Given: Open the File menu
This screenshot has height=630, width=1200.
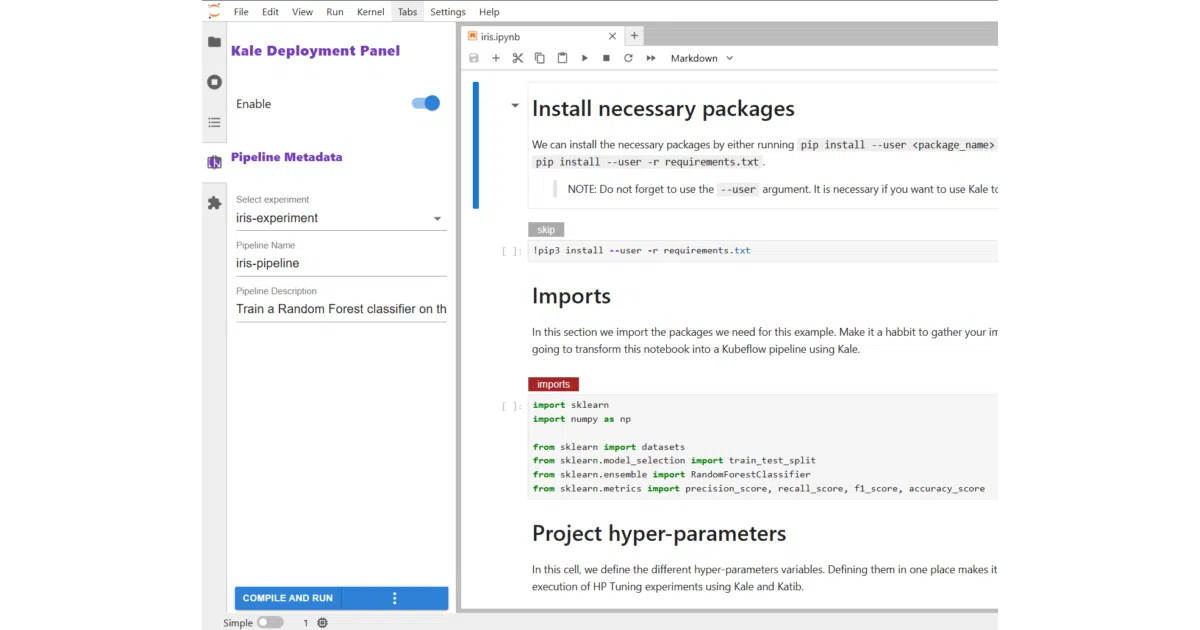Looking at the screenshot, I should pos(241,12).
